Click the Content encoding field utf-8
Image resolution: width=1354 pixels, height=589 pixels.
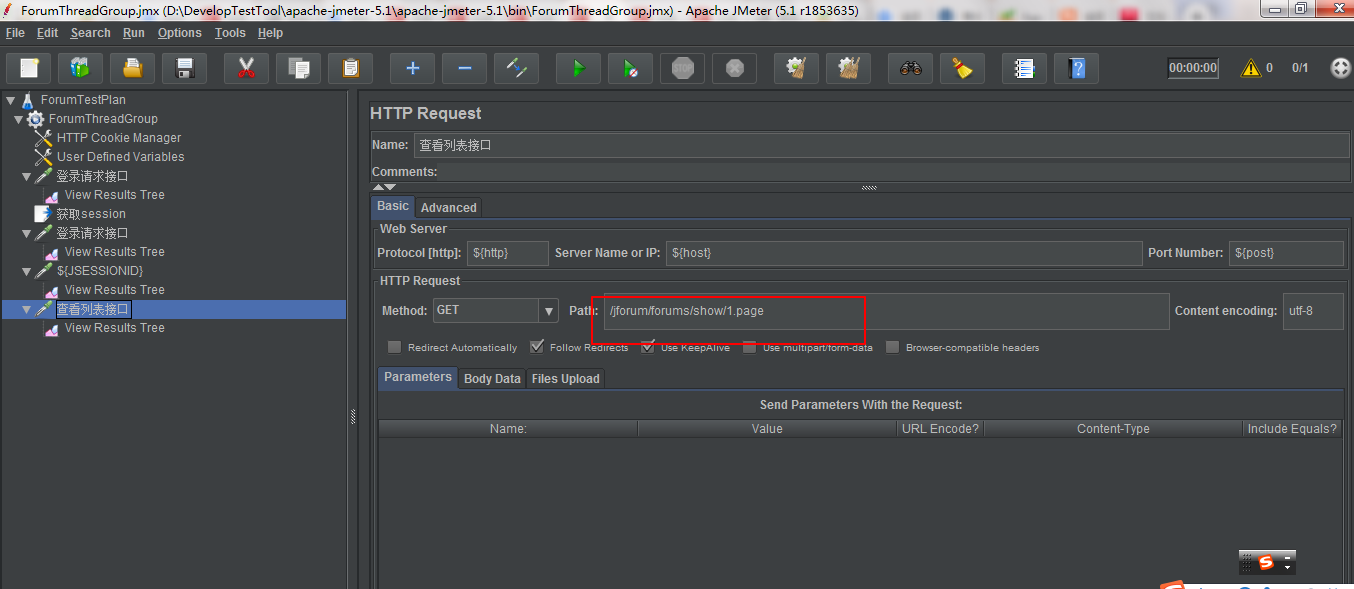(1313, 311)
